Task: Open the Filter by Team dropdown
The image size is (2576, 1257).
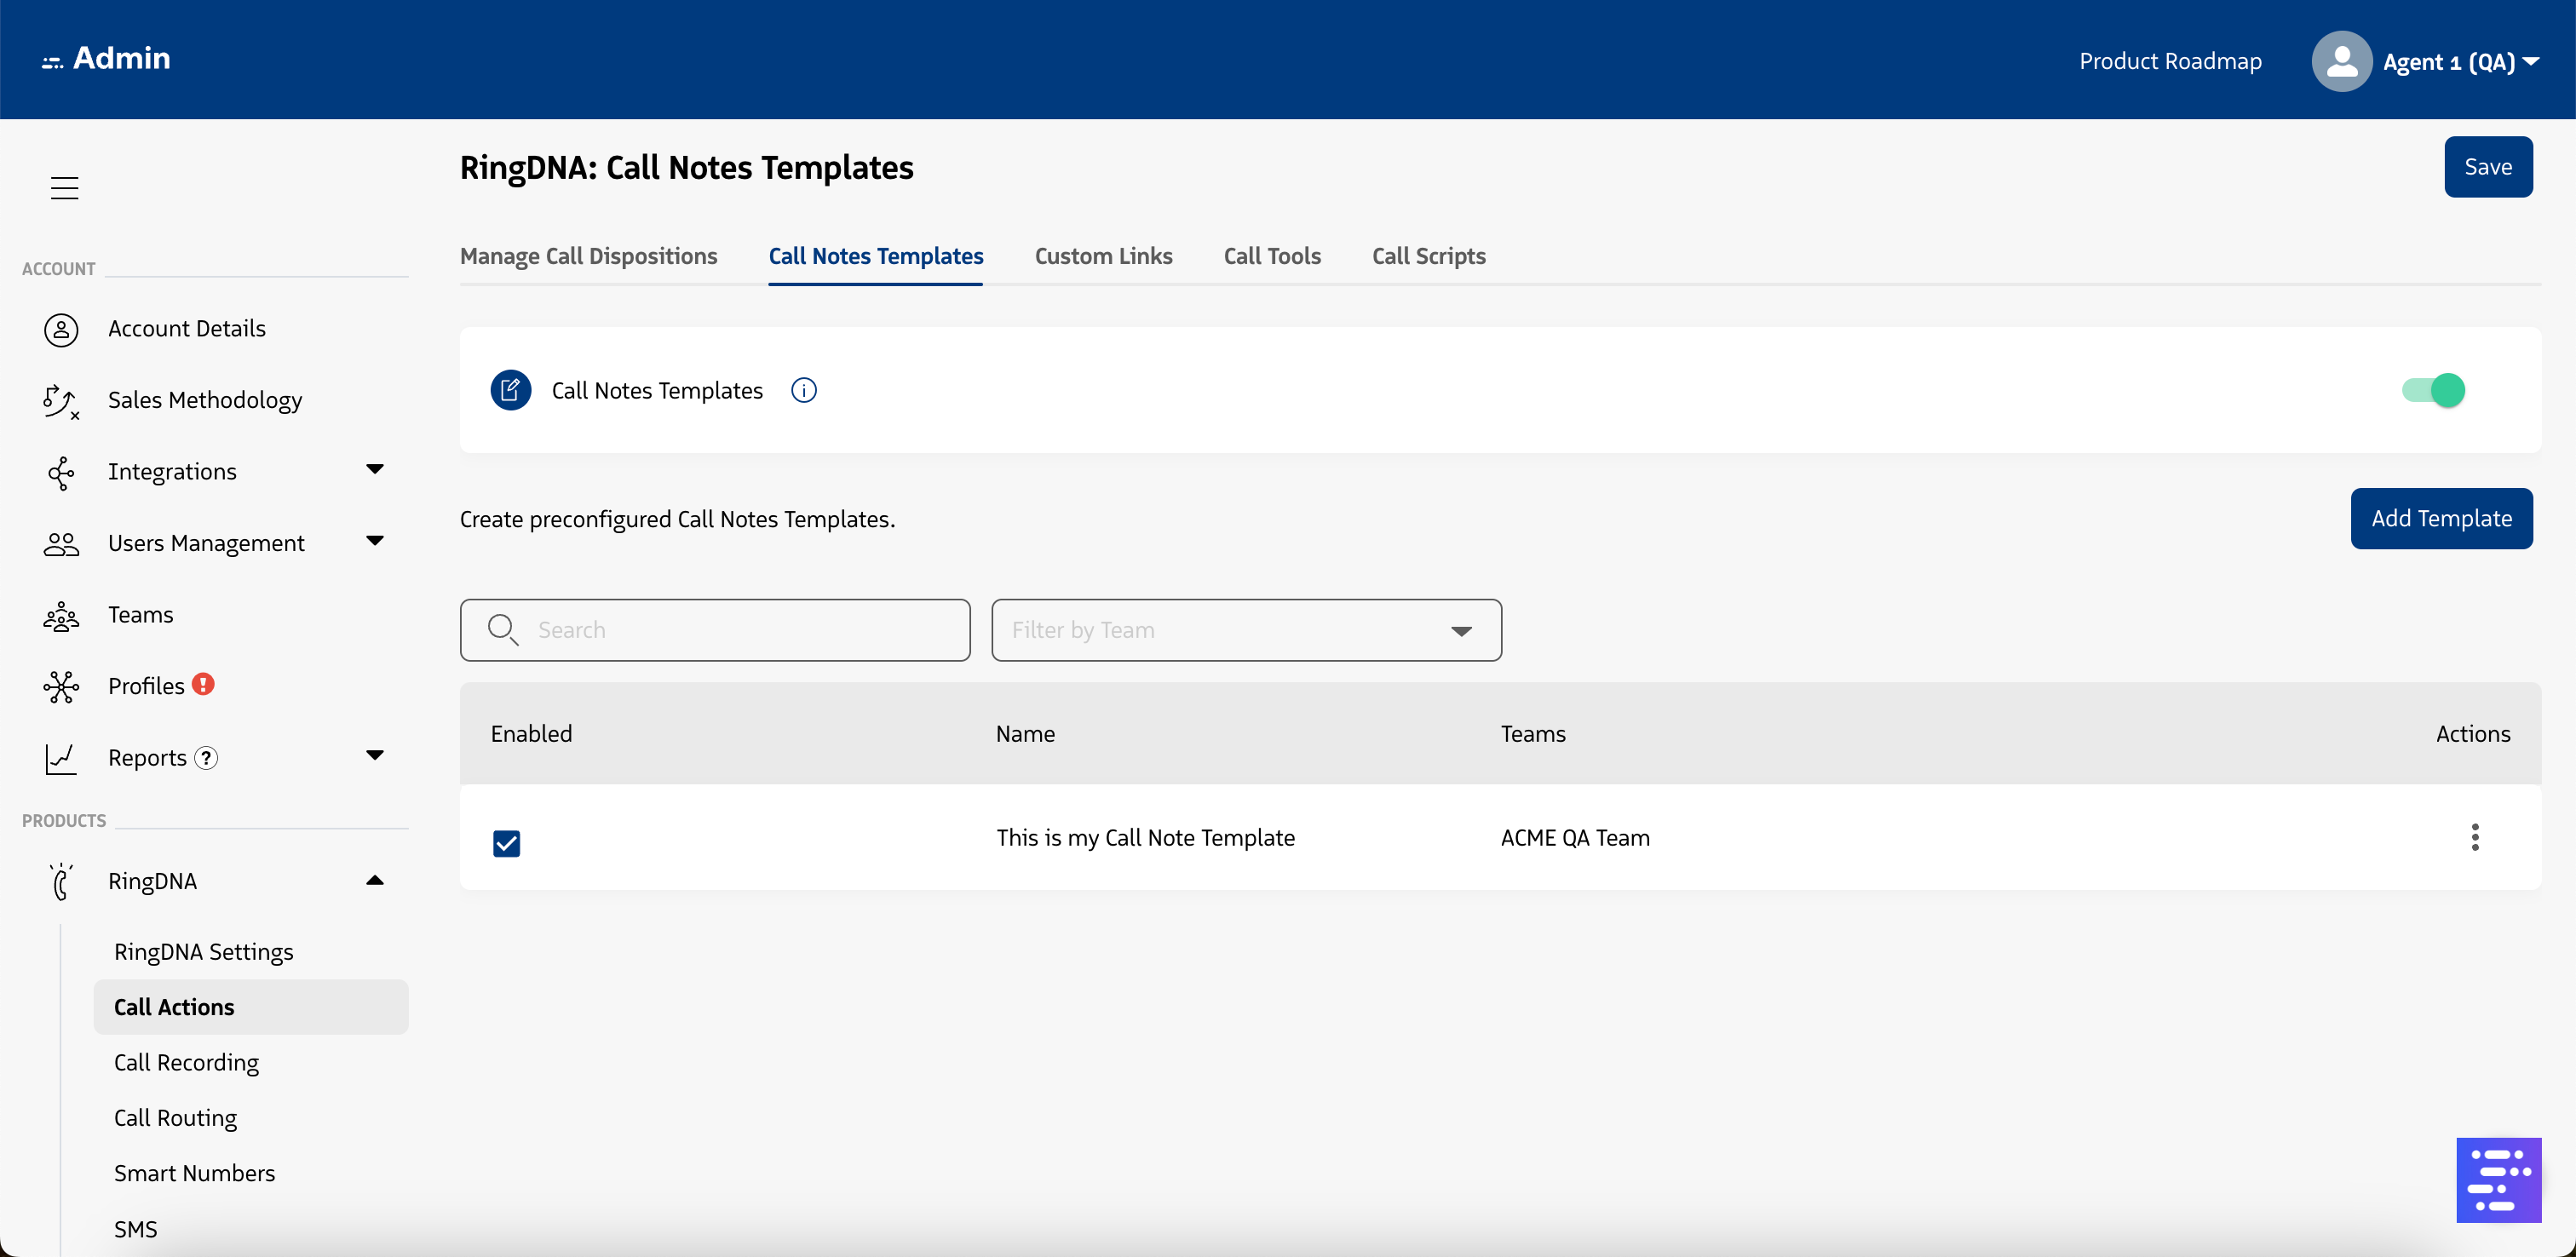Action: click(1245, 630)
